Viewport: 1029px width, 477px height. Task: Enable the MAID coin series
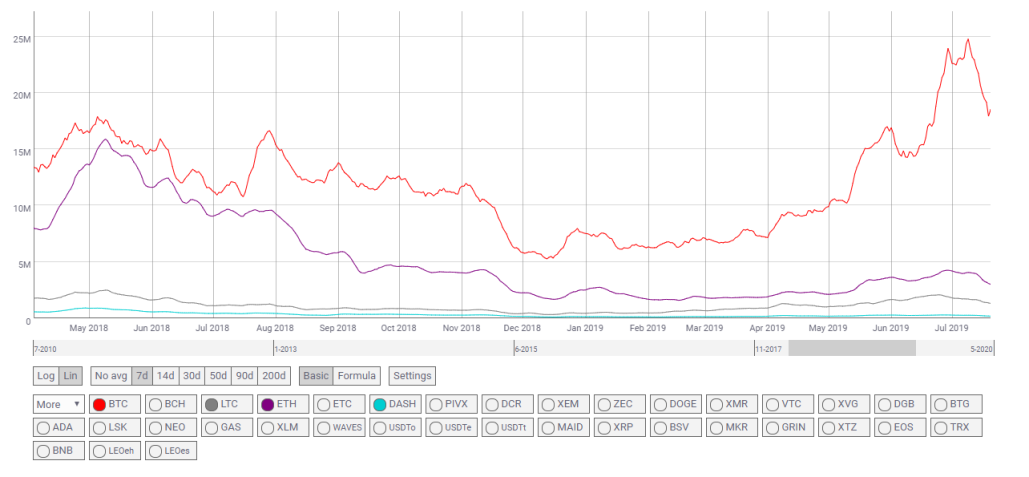pos(562,428)
